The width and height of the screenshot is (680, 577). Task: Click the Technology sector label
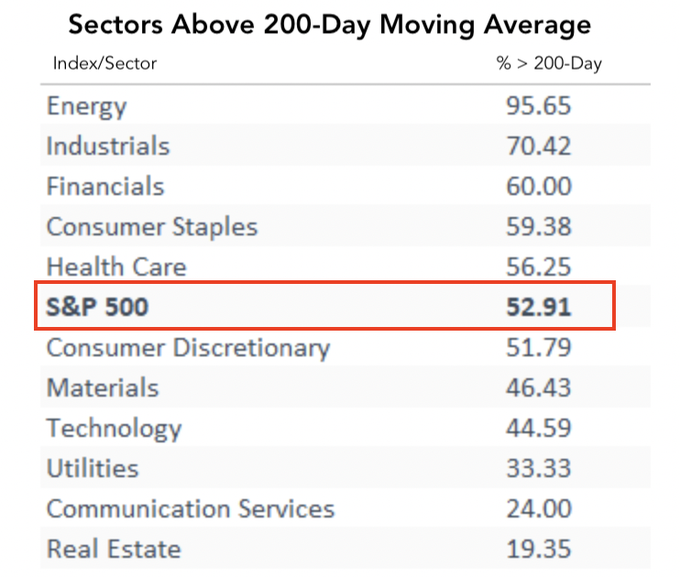[114, 429]
